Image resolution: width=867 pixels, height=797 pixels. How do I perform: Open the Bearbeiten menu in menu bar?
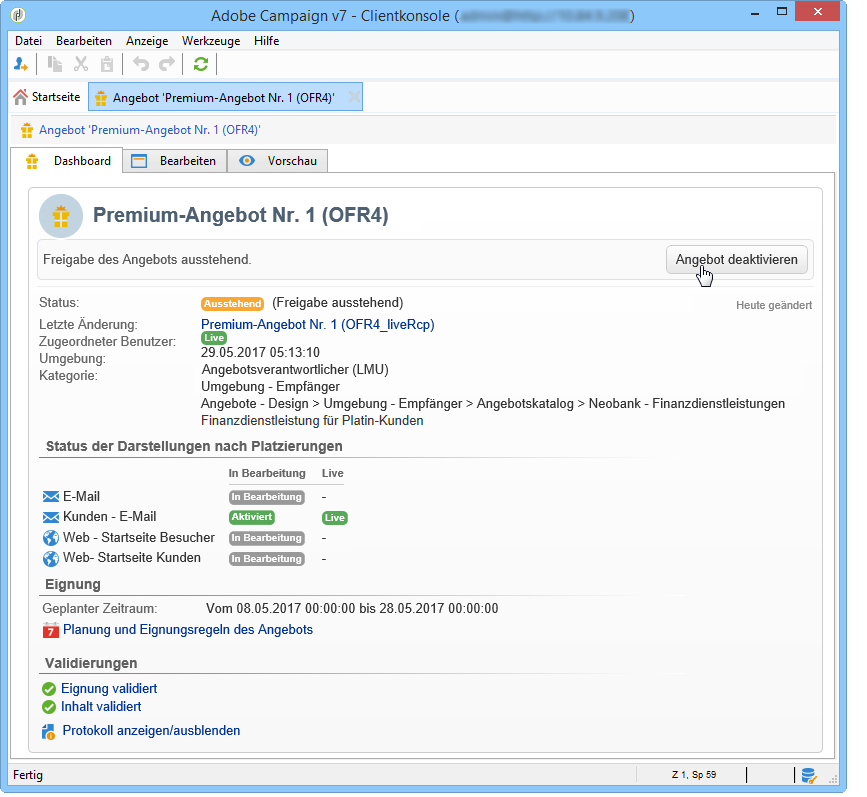(83, 41)
